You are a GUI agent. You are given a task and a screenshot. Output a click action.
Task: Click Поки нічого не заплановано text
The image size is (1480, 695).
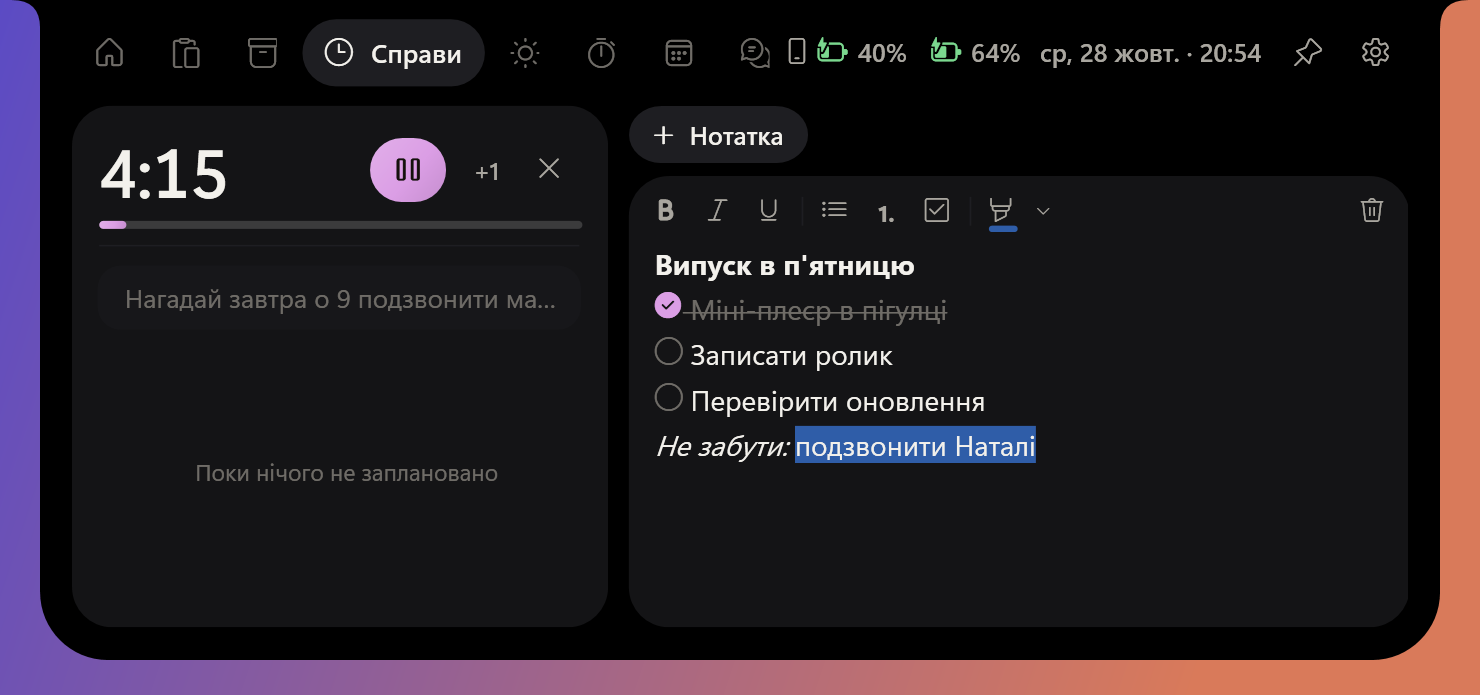(x=346, y=473)
